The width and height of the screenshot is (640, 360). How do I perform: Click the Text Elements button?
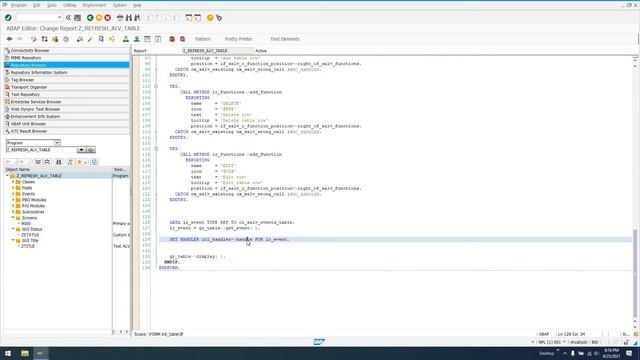click(284, 39)
